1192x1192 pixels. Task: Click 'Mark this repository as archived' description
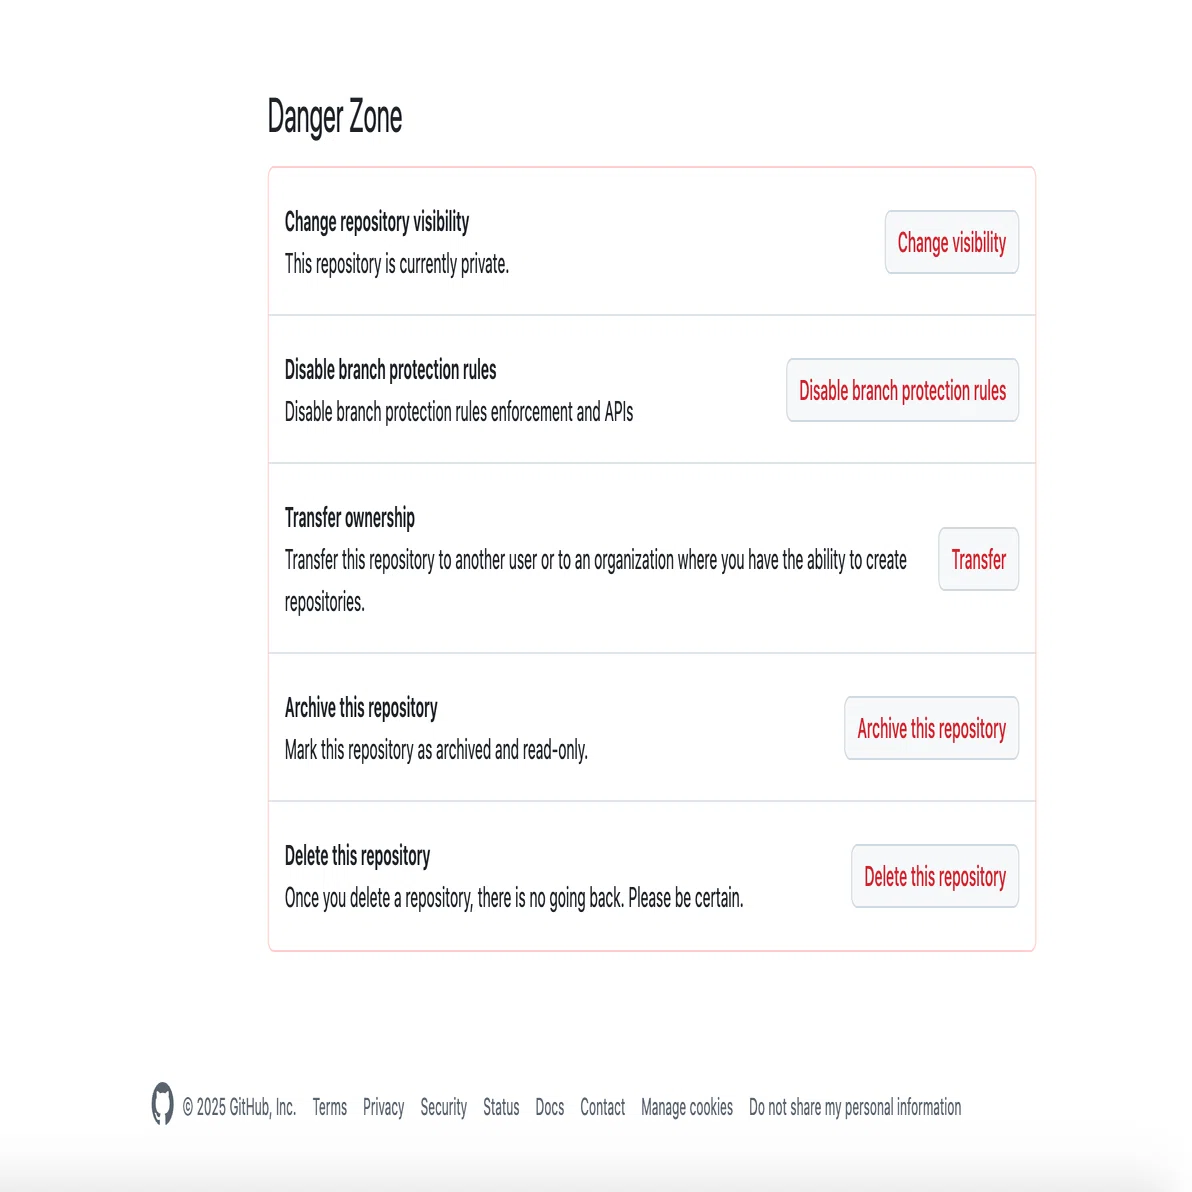[436, 750]
